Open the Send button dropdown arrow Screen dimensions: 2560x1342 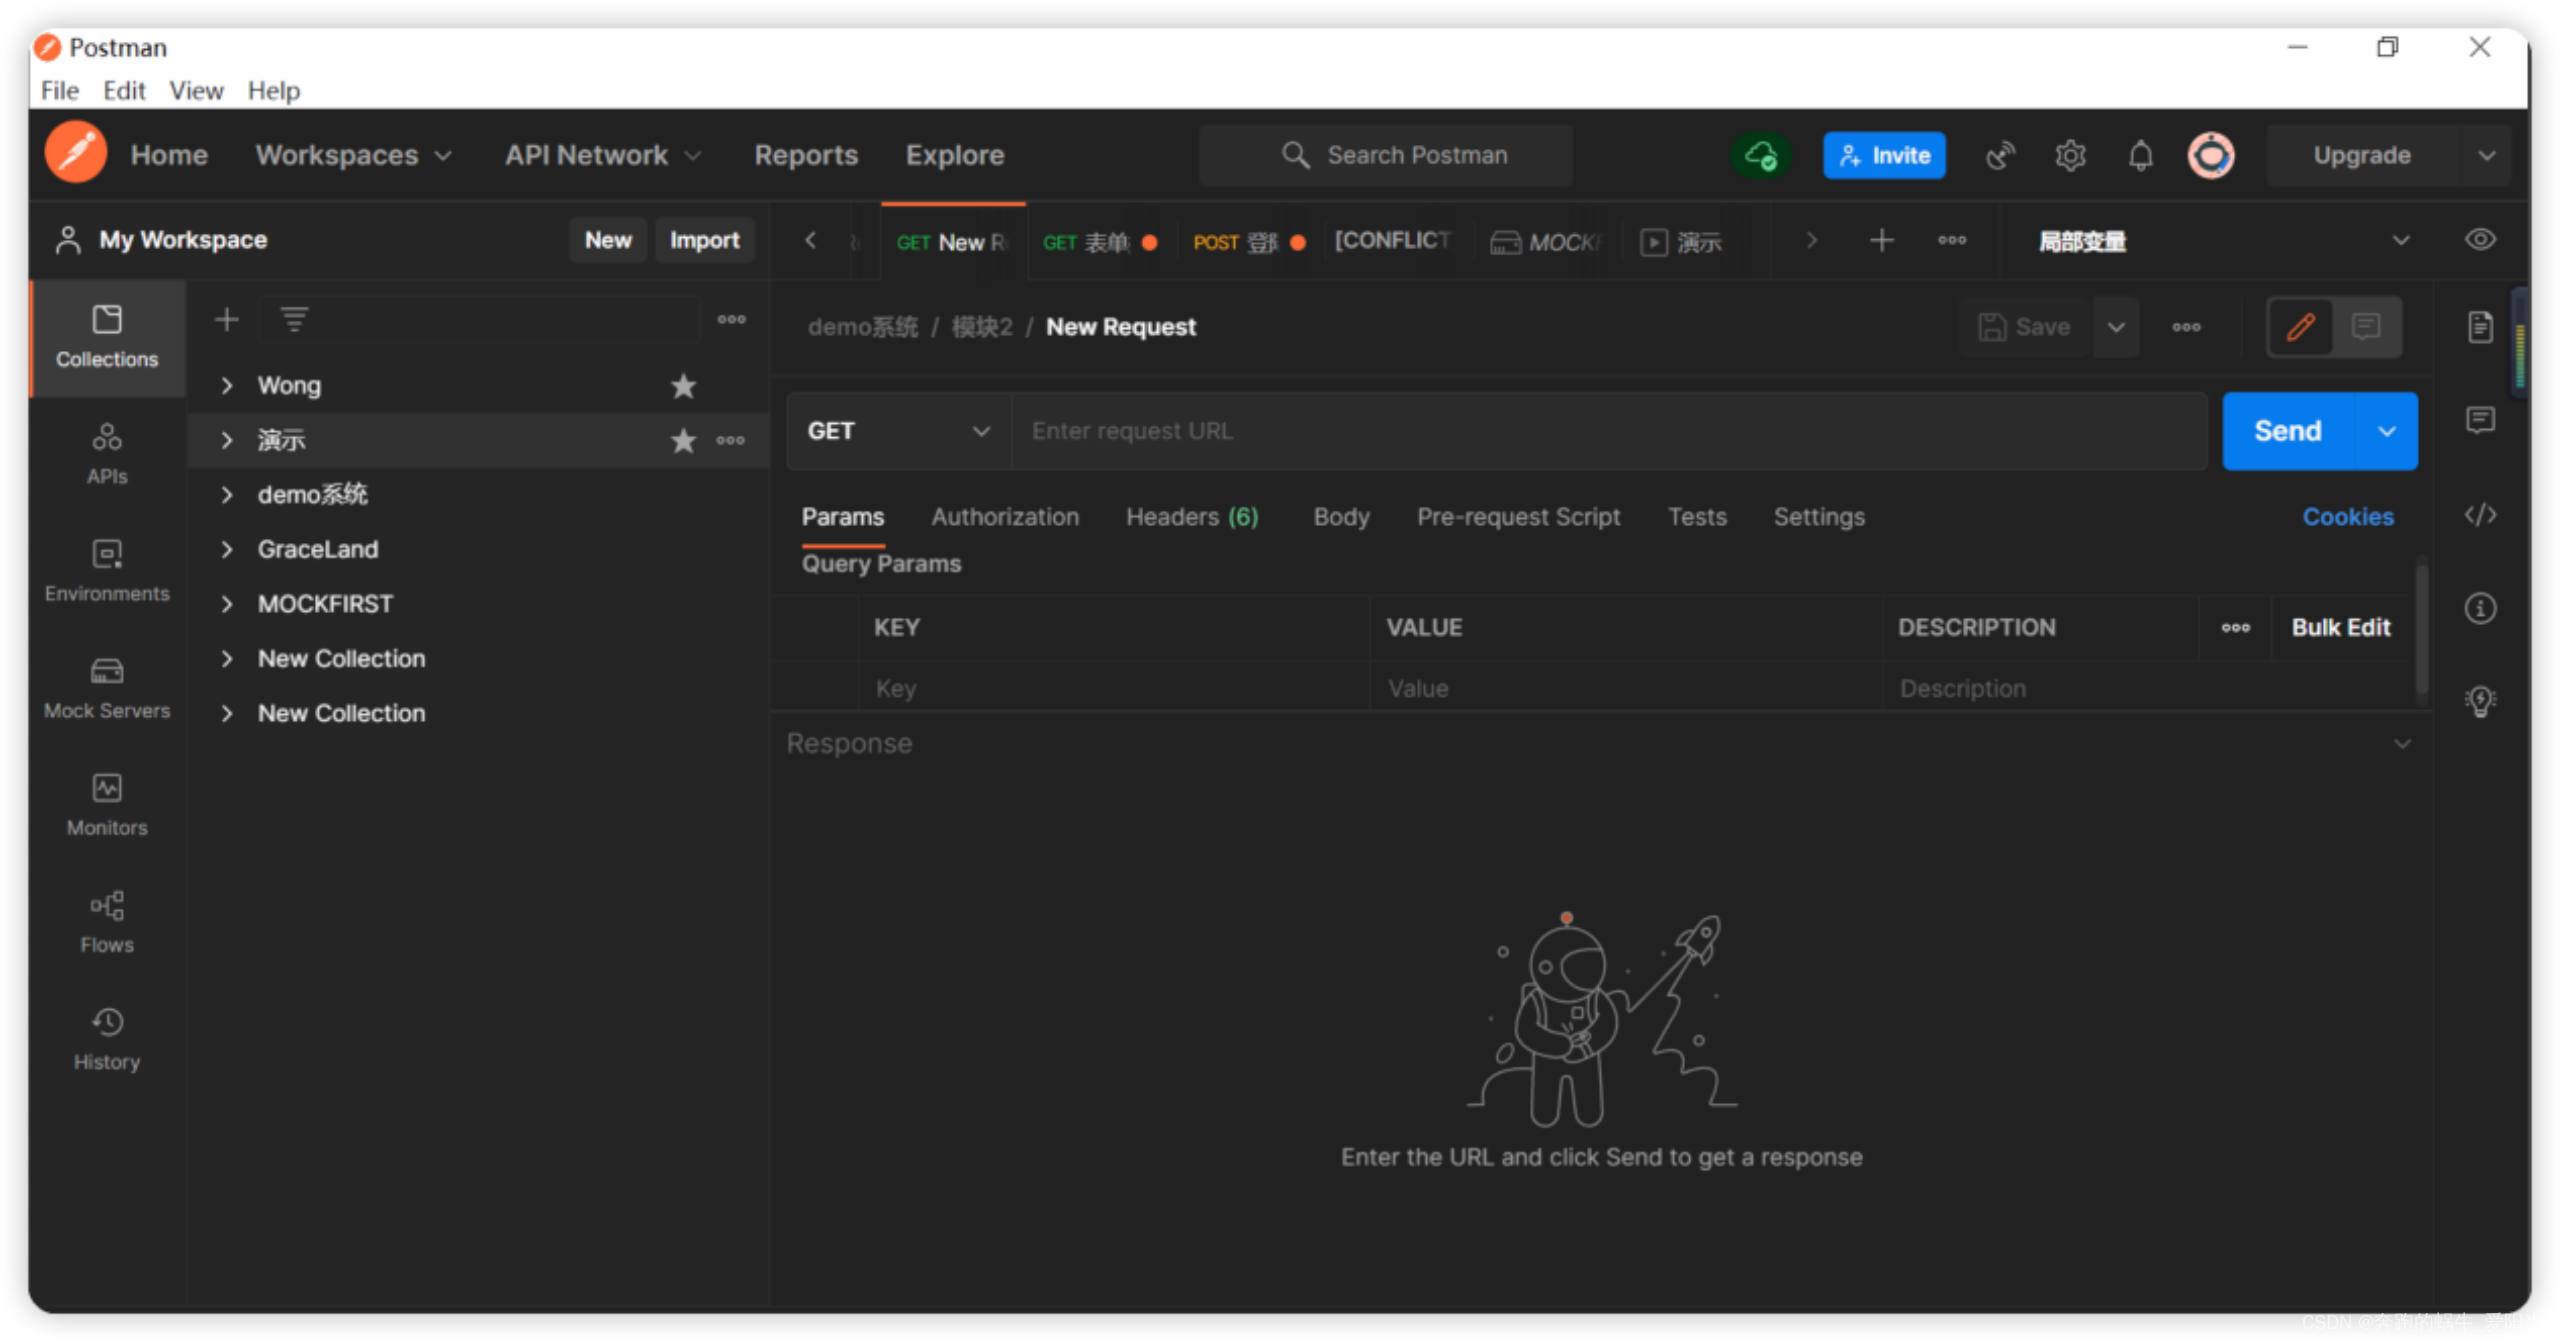pyautogui.click(x=2387, y=431)
